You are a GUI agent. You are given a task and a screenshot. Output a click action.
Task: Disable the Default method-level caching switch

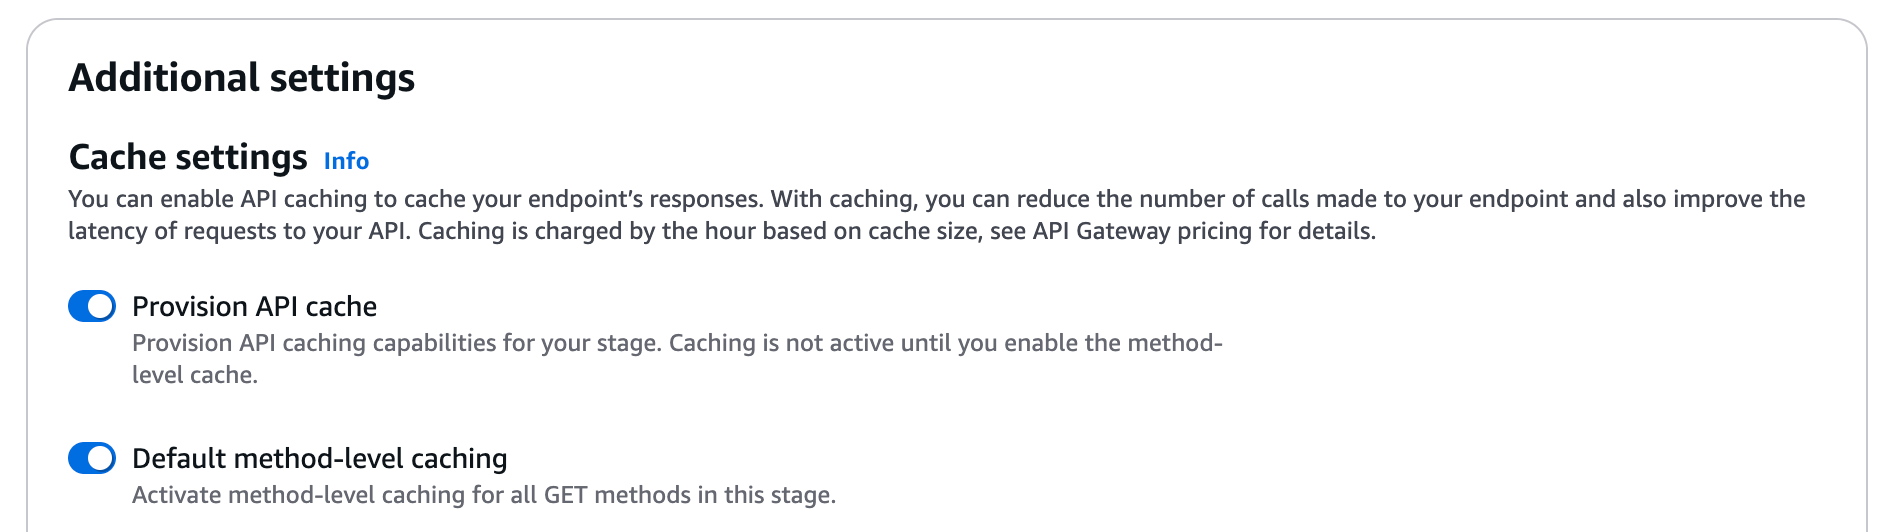tap(92, 458)
